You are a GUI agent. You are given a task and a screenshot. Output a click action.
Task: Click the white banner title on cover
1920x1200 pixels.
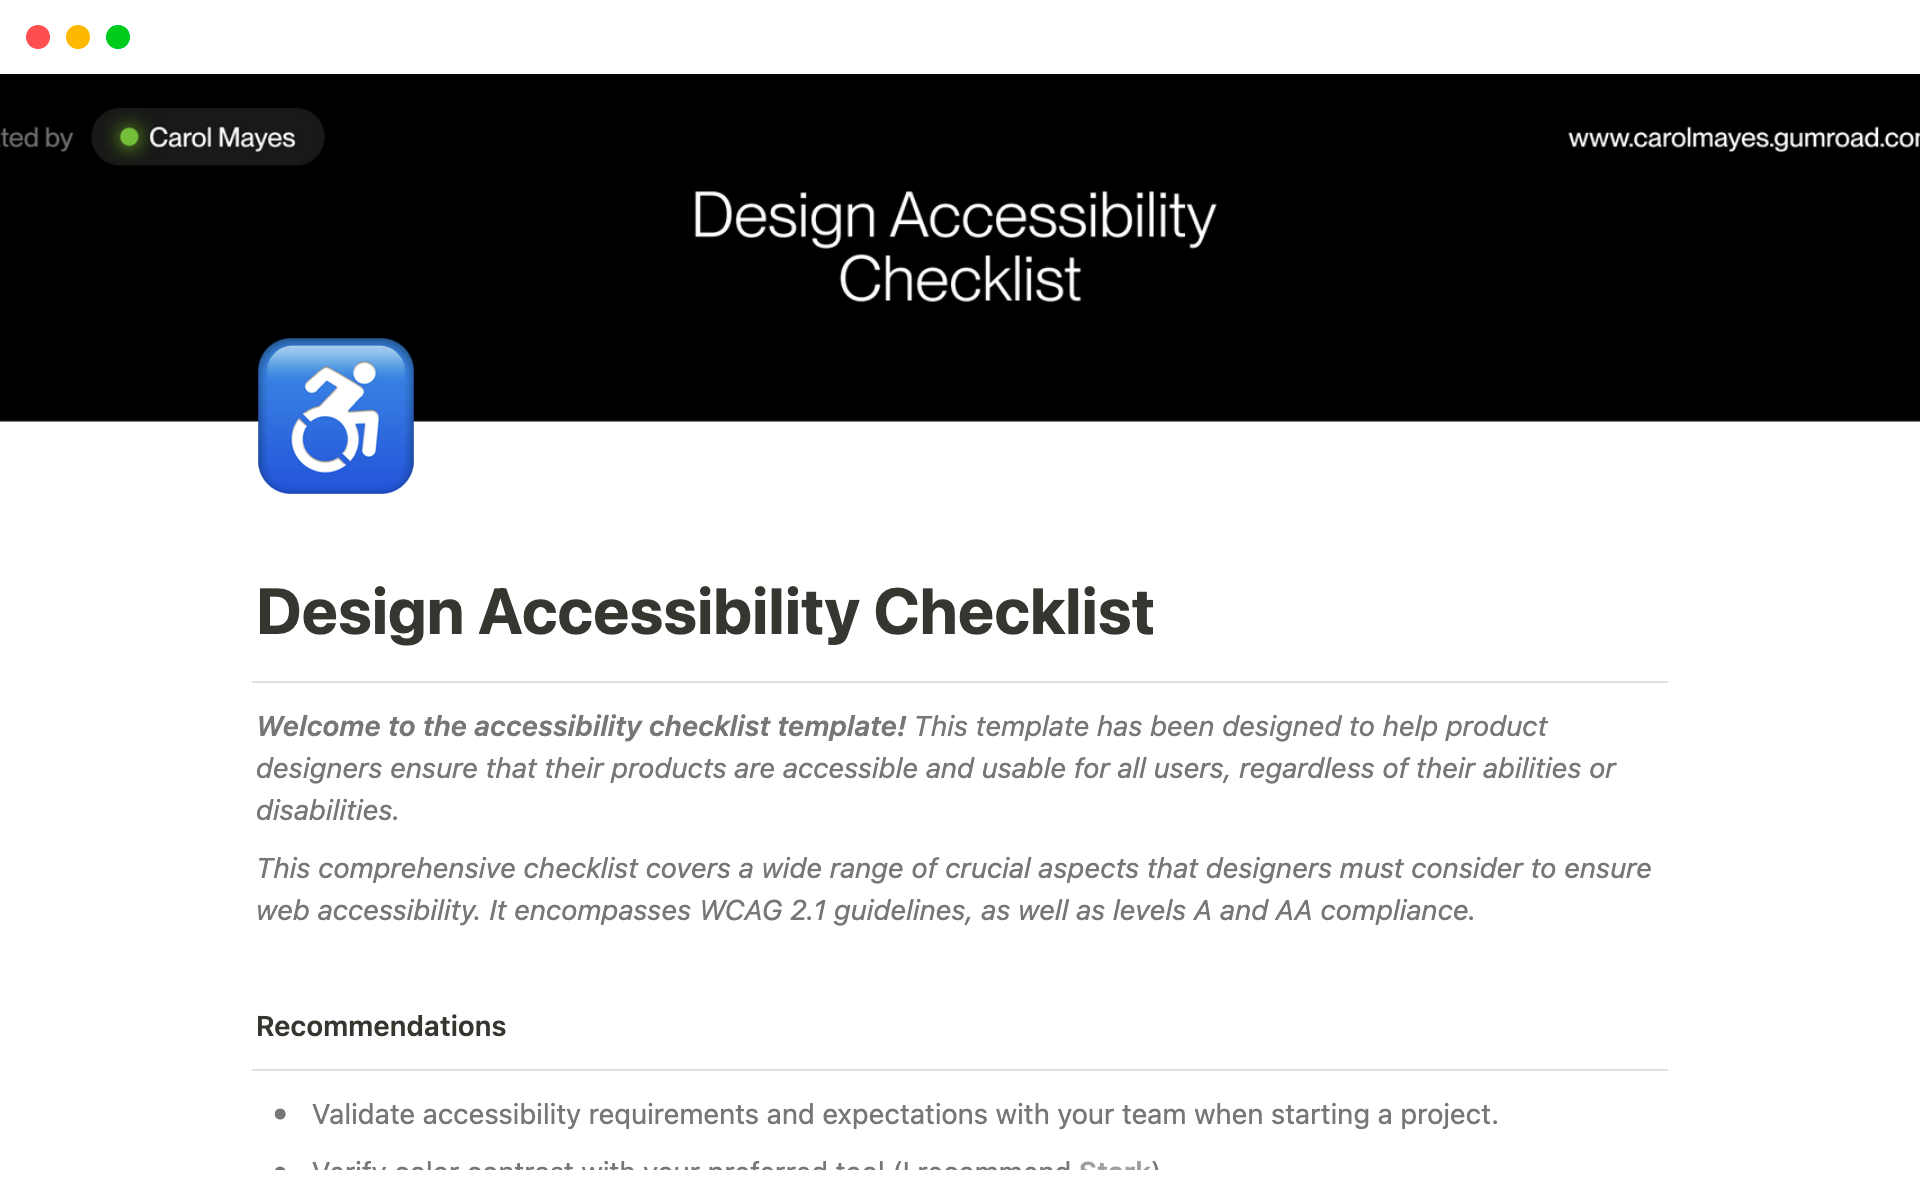pos(955,246)
